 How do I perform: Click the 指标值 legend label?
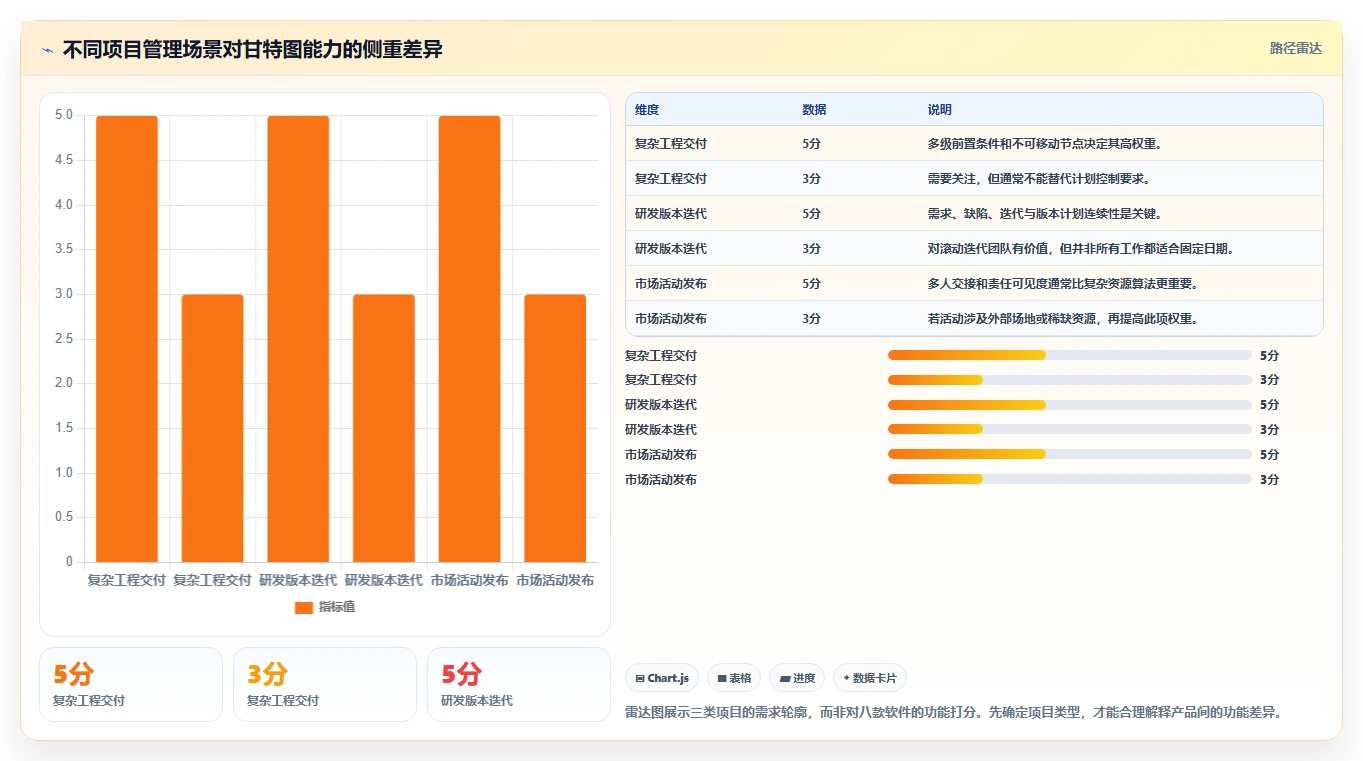[x=336, y=607]
